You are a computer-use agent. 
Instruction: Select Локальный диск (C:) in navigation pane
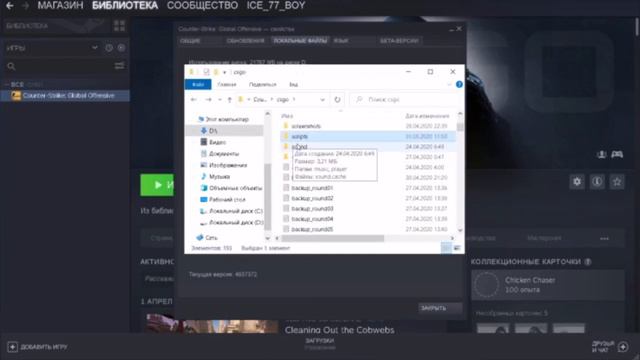coord(236,211)
